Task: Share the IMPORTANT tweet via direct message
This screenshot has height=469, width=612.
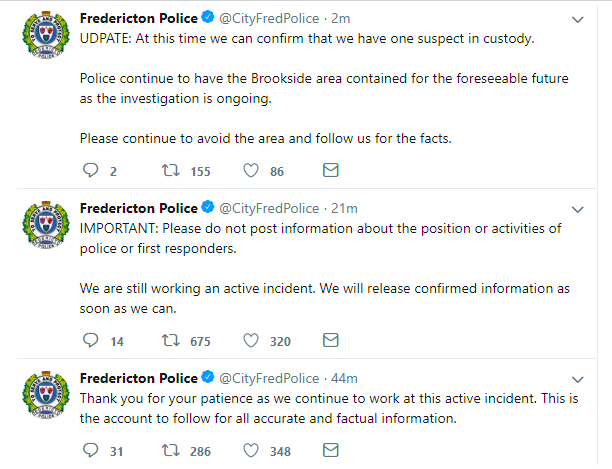Action: (330, 341)
